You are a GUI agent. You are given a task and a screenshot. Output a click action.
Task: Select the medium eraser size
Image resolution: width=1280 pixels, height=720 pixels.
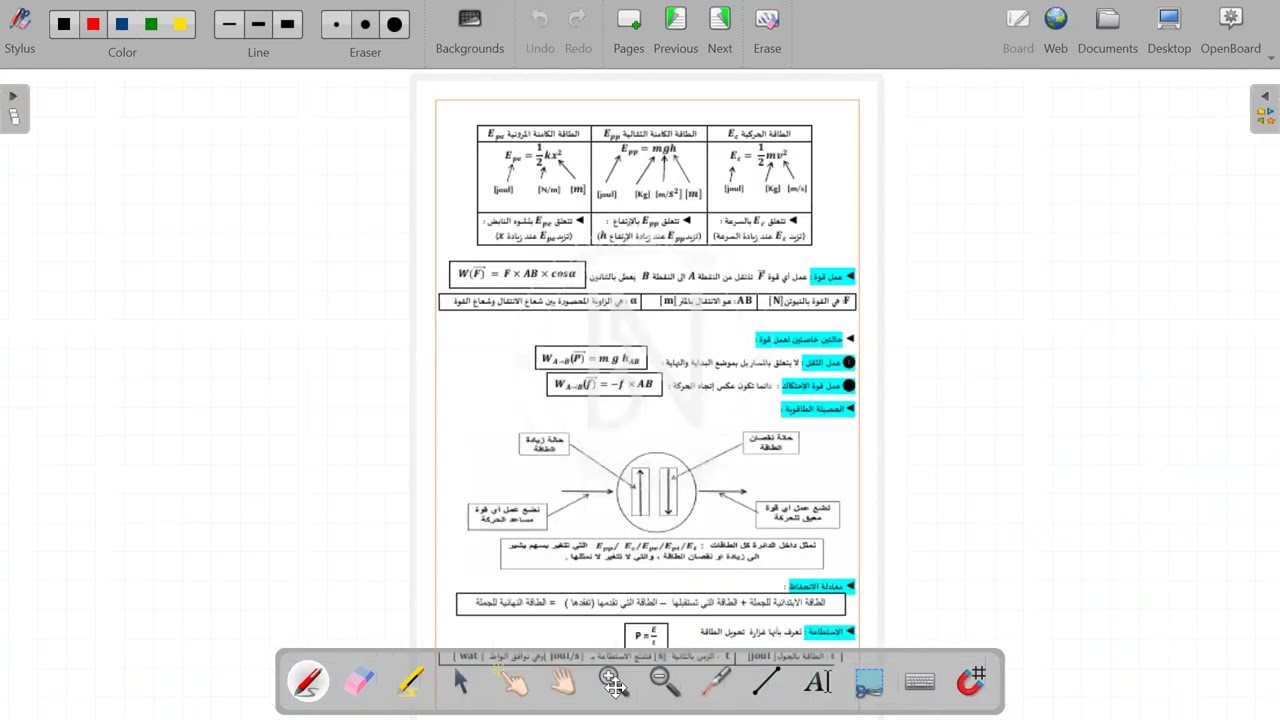tap(365, 24)
